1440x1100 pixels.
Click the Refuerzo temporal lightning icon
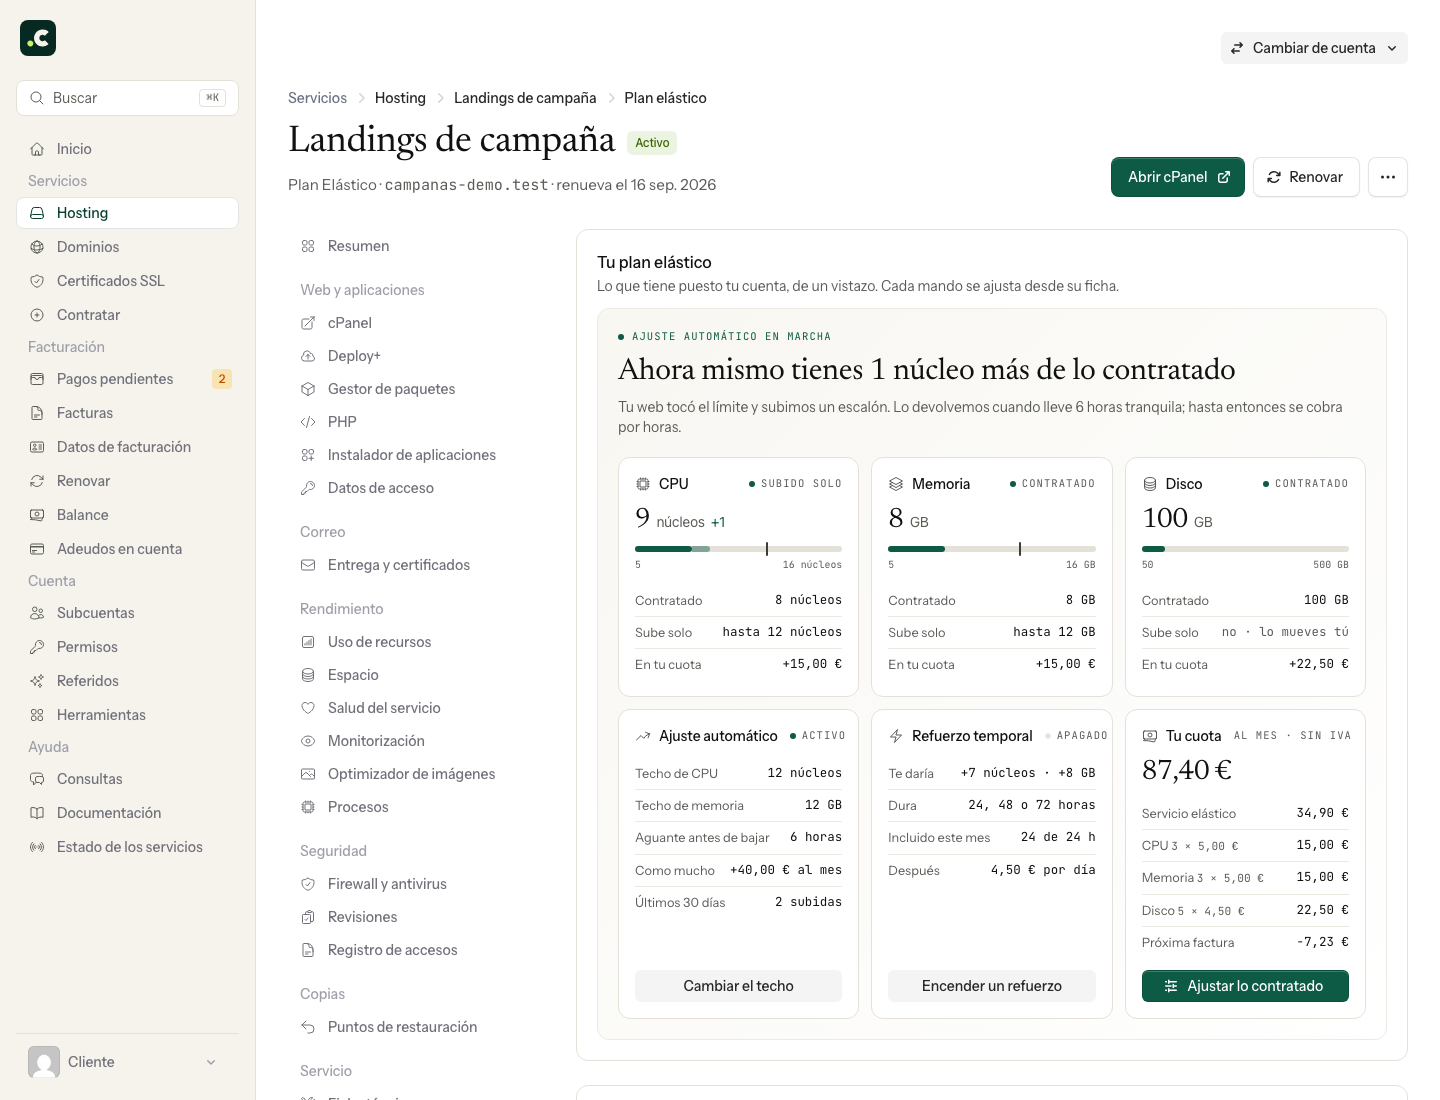pos(896,736)
